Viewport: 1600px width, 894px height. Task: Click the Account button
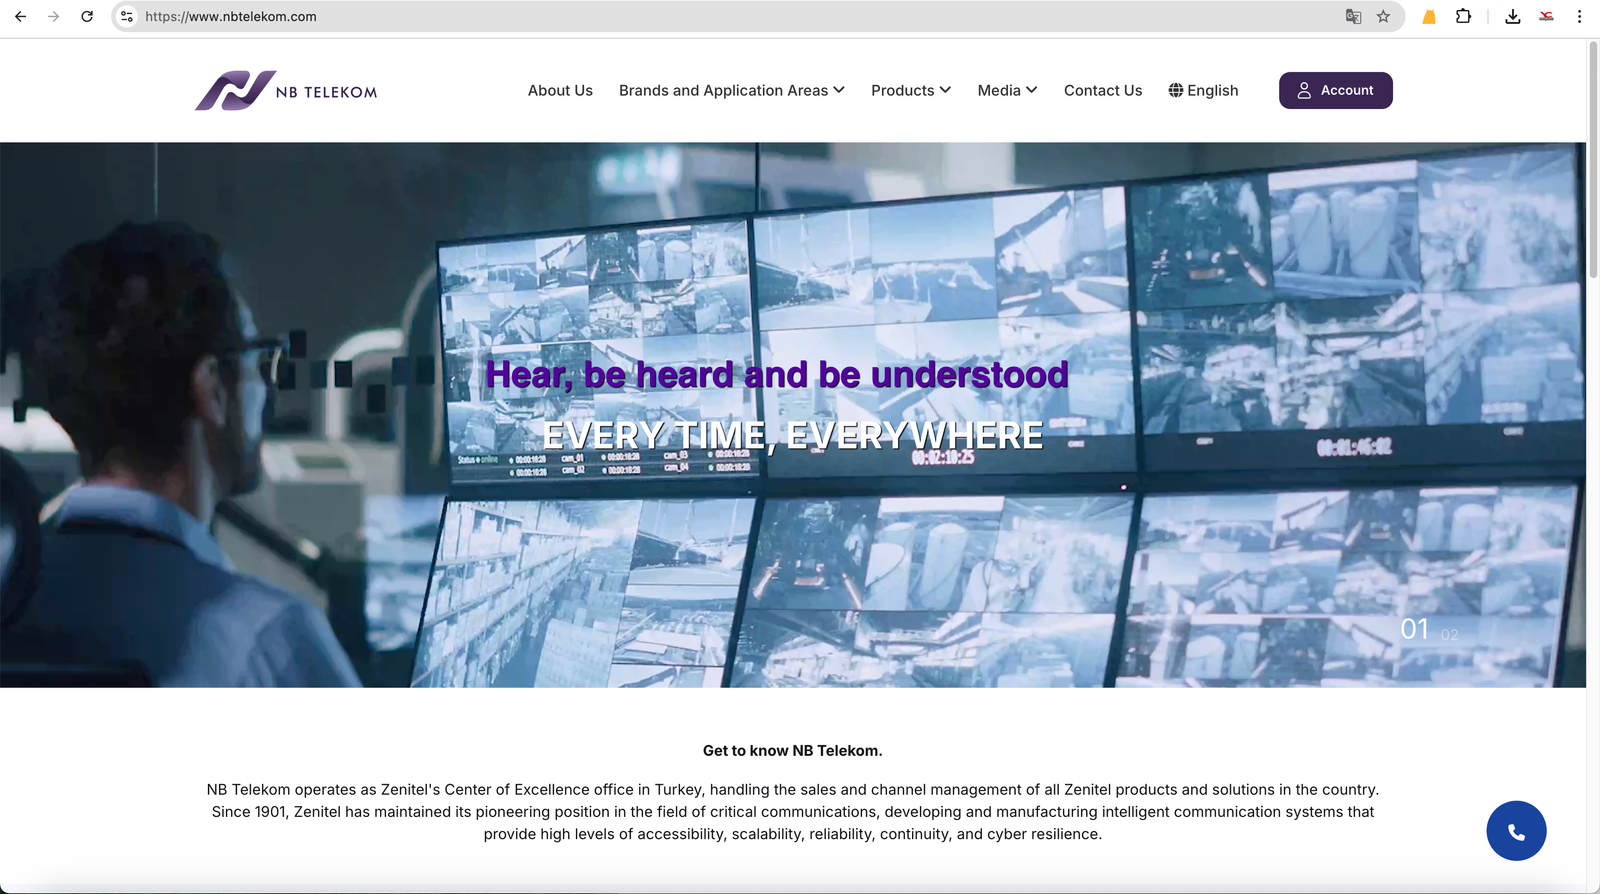coord(1335,90)
